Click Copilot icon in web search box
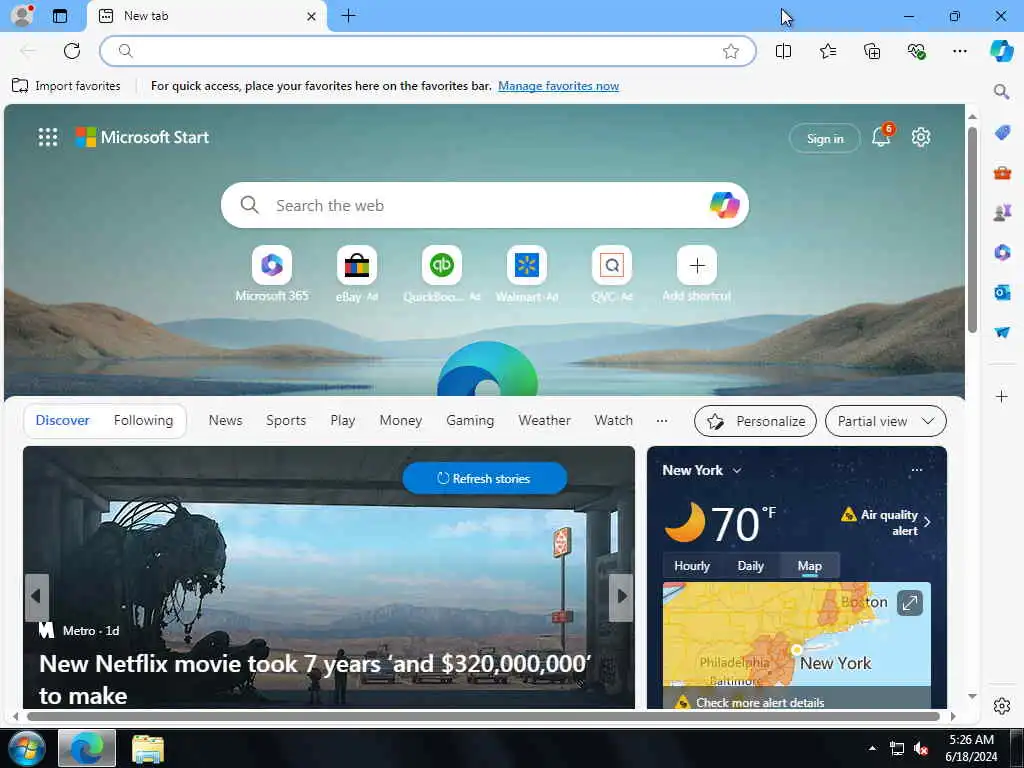The image size is (1024, 768). 724,205
